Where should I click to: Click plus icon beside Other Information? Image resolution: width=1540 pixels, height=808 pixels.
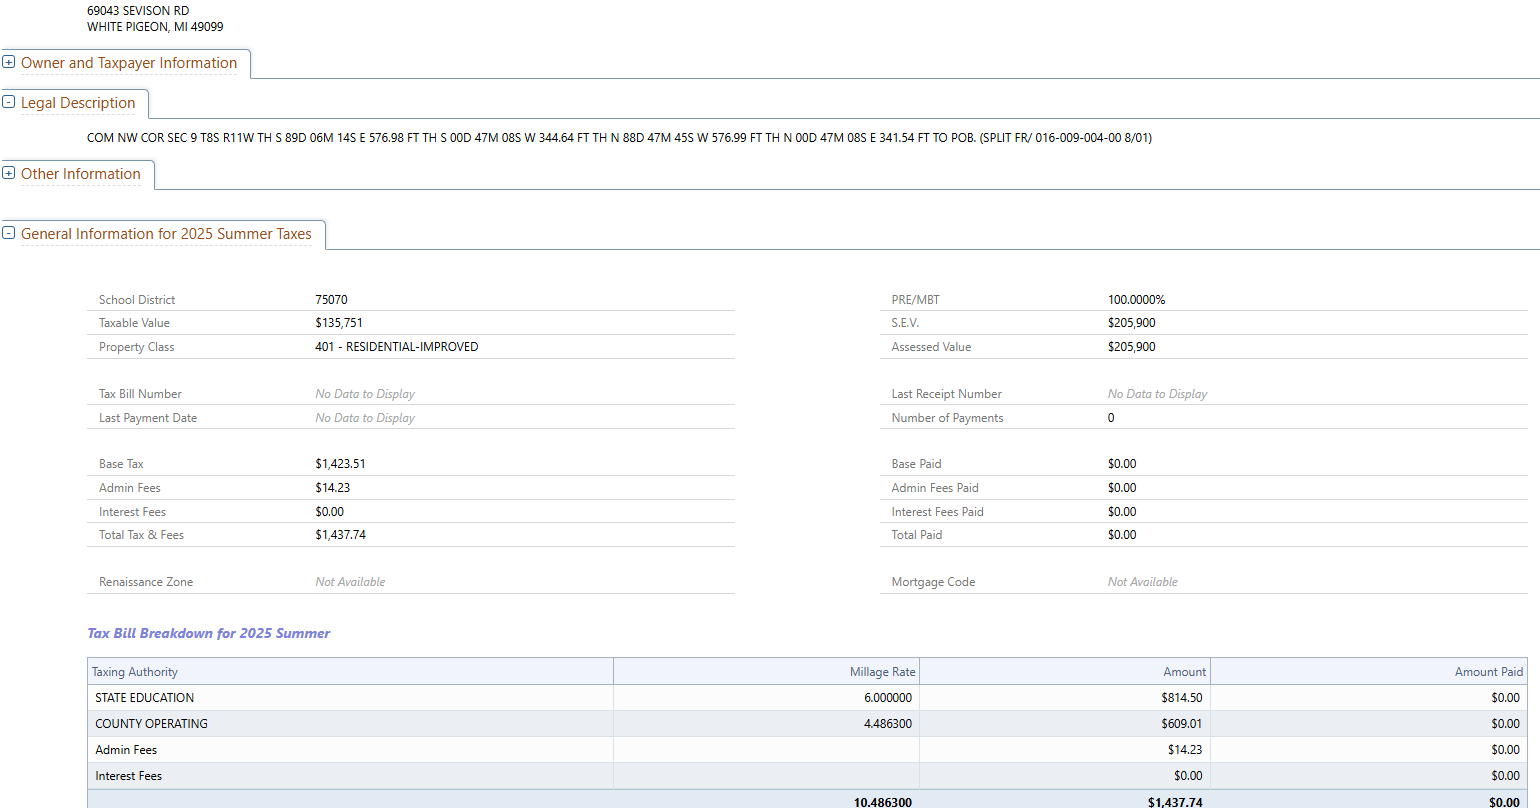click(x=9, y=173)
